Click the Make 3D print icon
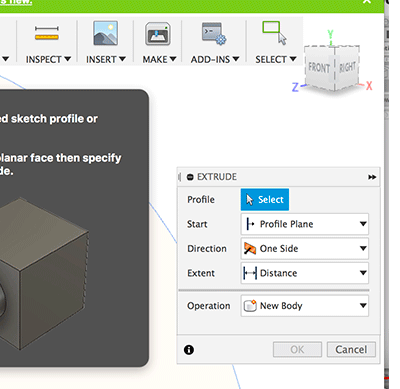The width and height of the screenshot is (400, 389). (158, 34)
